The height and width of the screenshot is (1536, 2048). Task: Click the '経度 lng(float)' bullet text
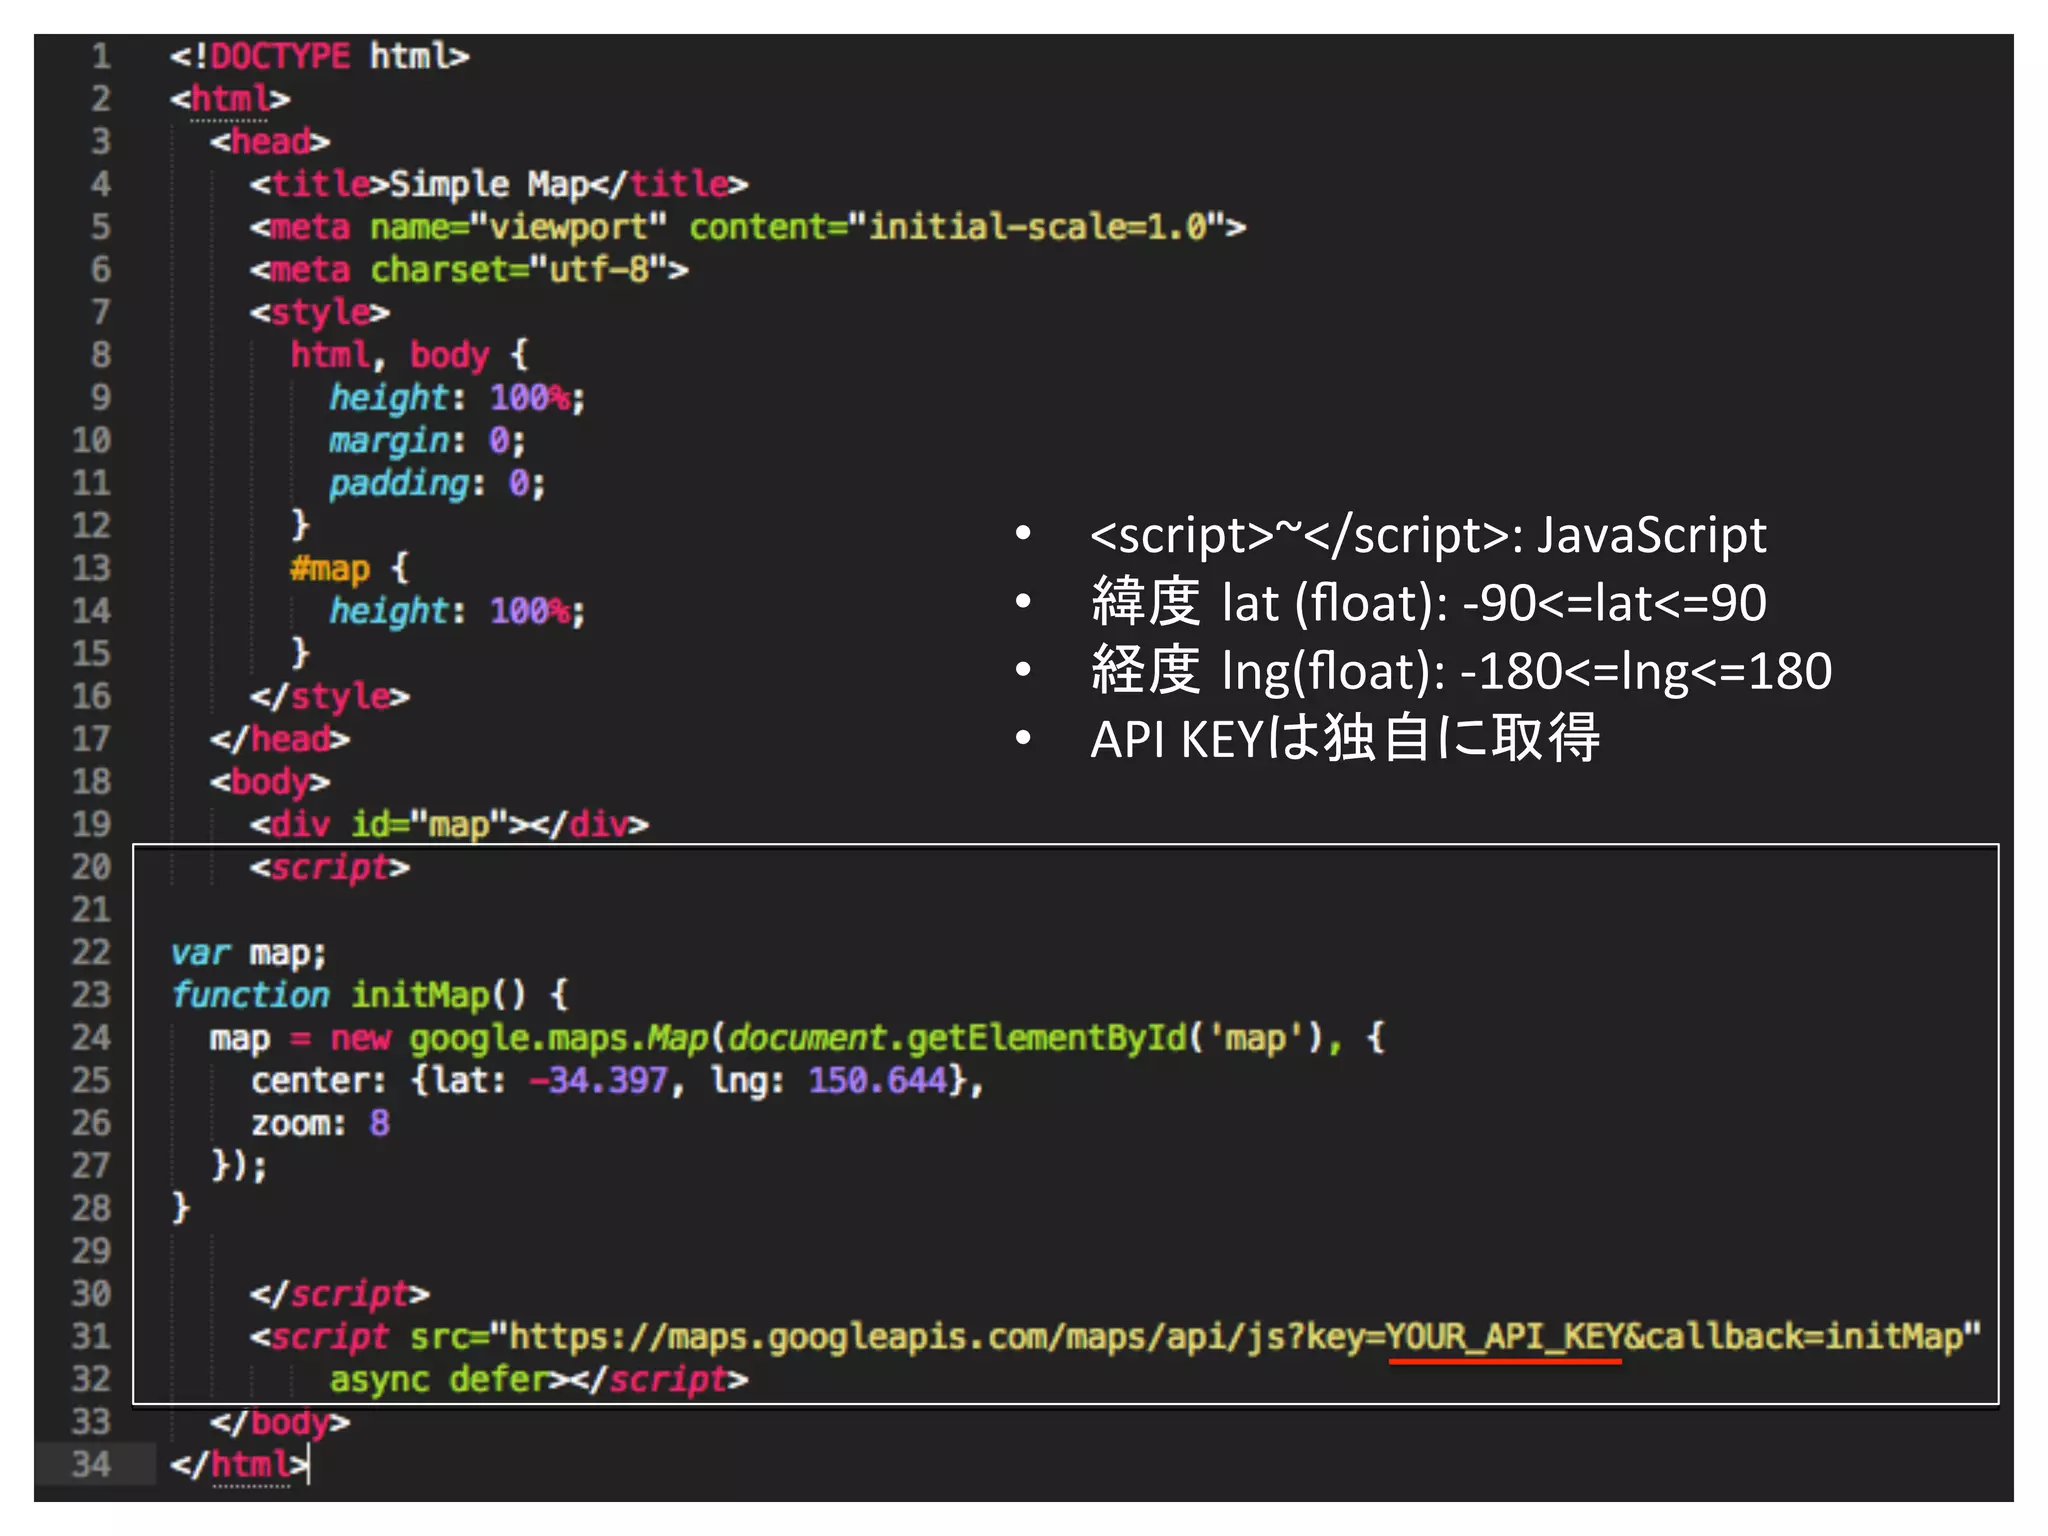click(1461, 671)
